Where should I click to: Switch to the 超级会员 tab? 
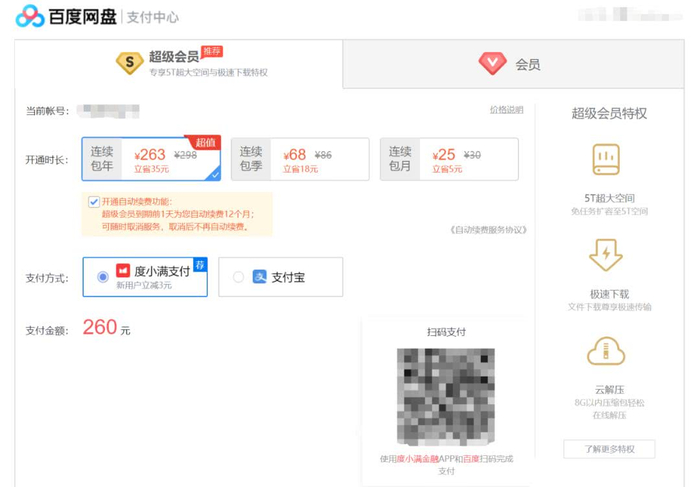pos(179,64)
